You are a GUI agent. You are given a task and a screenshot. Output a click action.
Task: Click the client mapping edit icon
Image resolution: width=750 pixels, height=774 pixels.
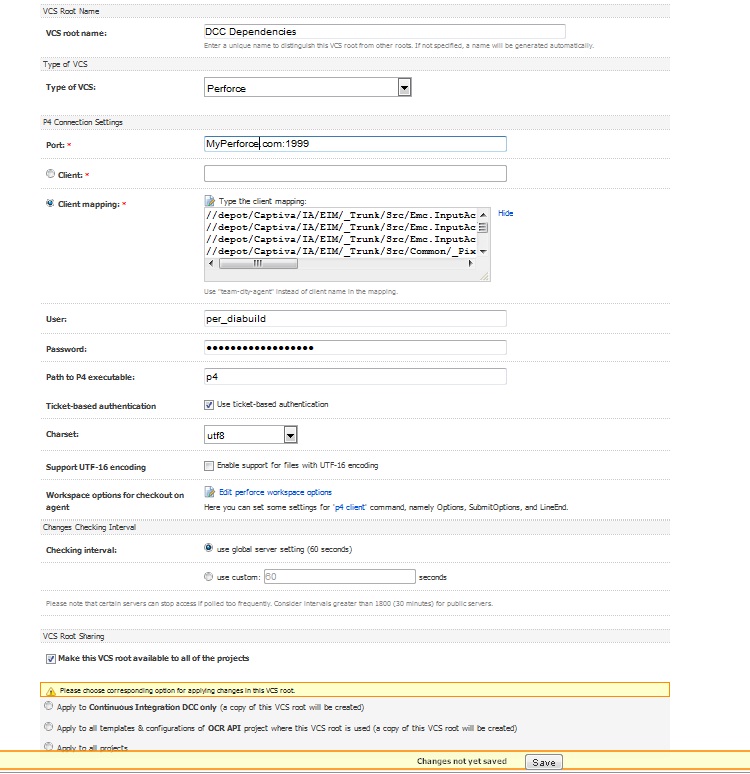(209, 201)
